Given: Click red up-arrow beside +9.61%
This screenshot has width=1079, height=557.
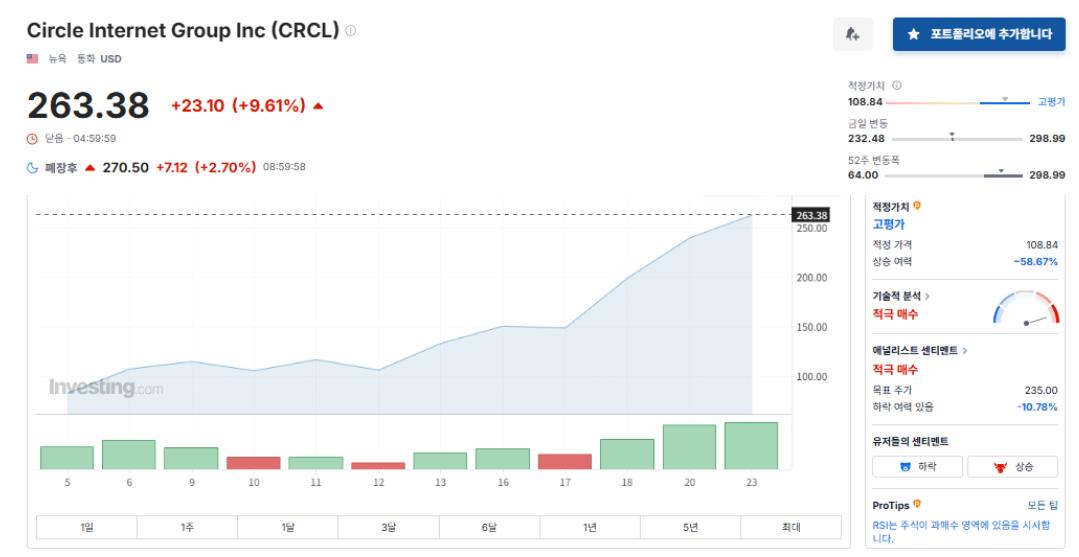Looking at the screenshot, I should click(x=318, y=105).
